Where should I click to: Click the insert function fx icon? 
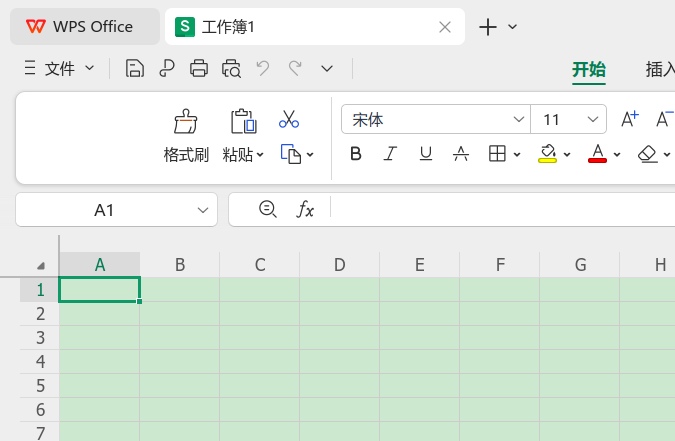coord(305,209)
